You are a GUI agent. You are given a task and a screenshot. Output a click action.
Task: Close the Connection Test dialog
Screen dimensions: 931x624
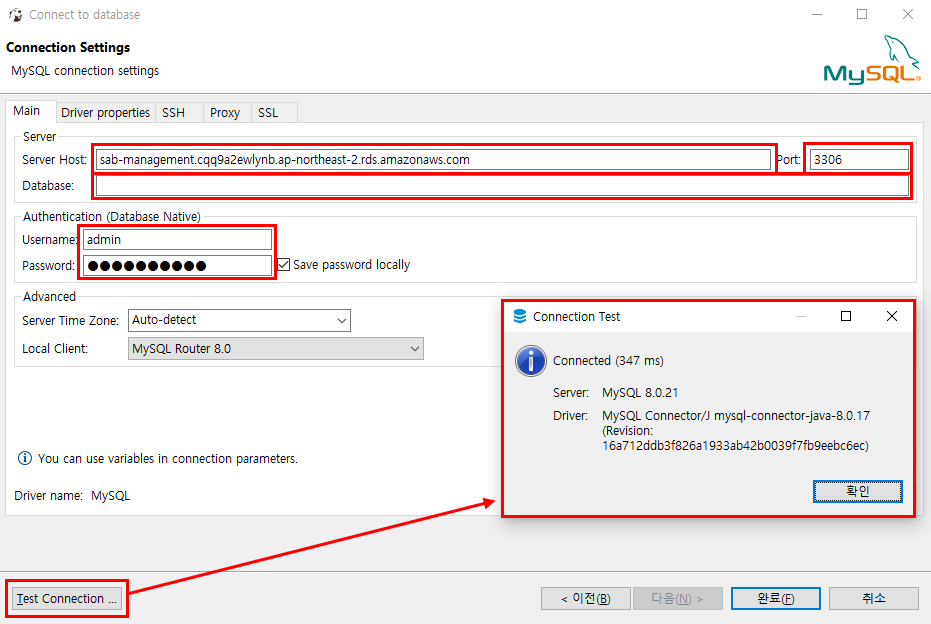pyautogui.click(x=892, y=316)
